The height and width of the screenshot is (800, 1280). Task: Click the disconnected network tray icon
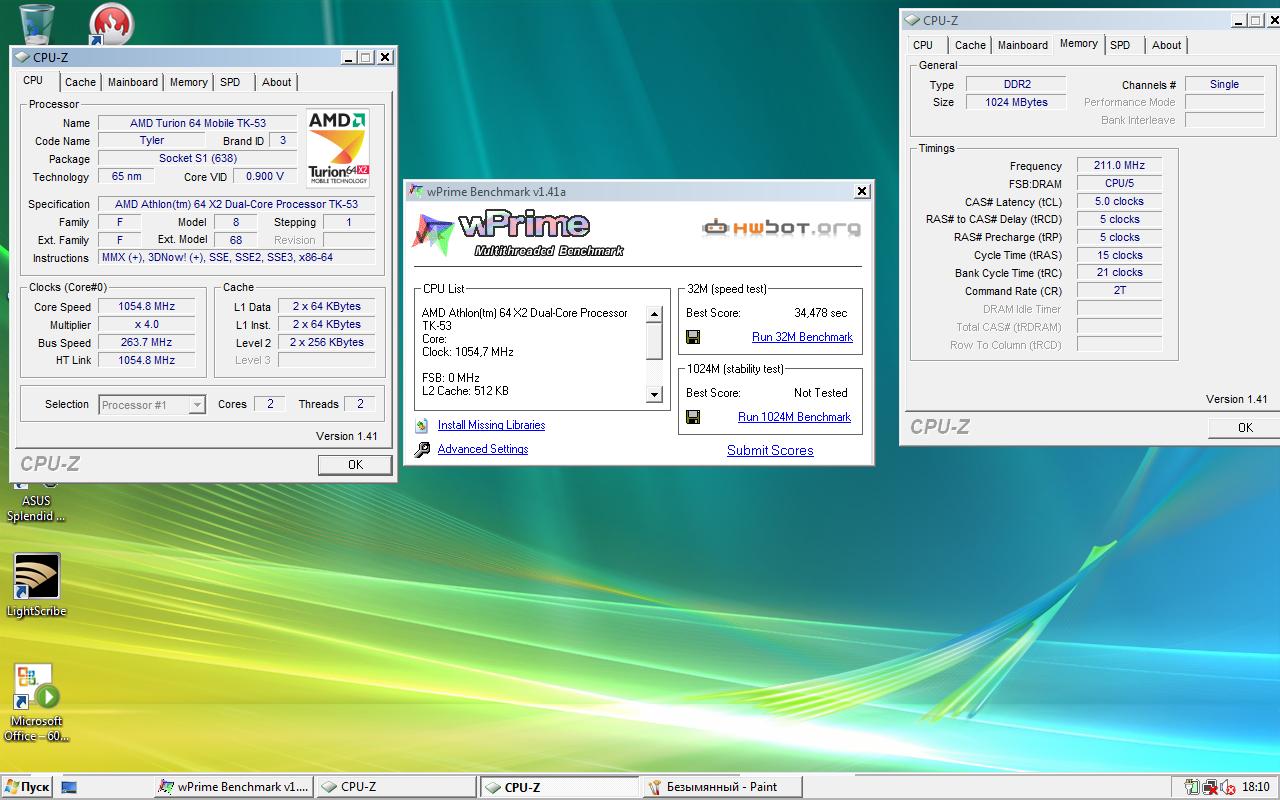1209,787
